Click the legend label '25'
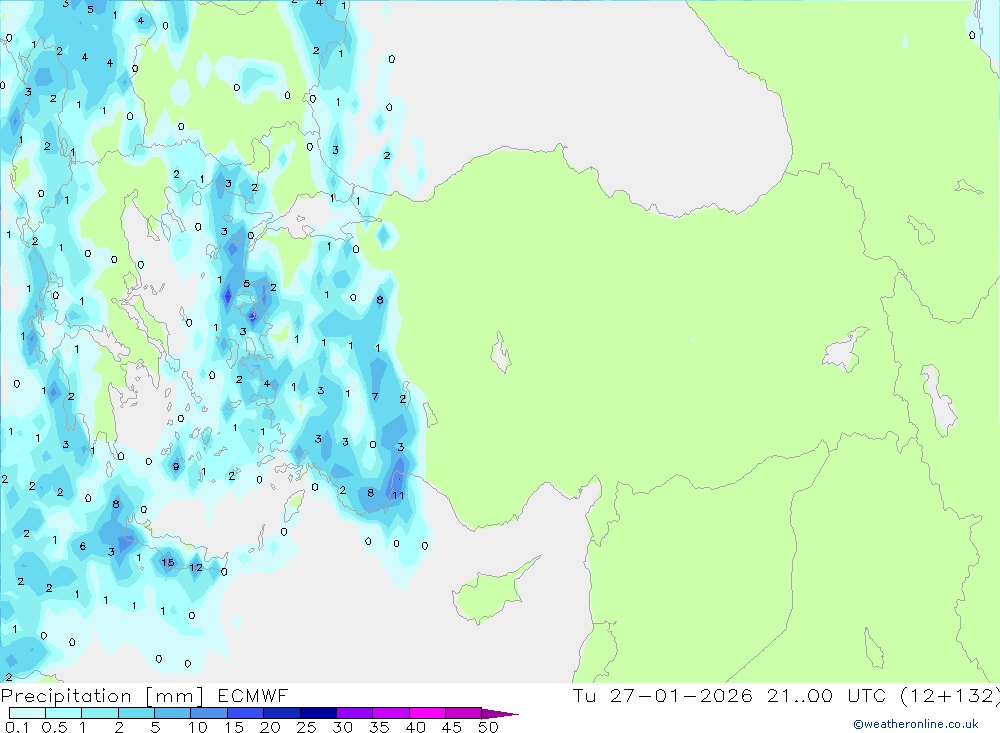1000x733 pixels. click(x=306, y=727)
